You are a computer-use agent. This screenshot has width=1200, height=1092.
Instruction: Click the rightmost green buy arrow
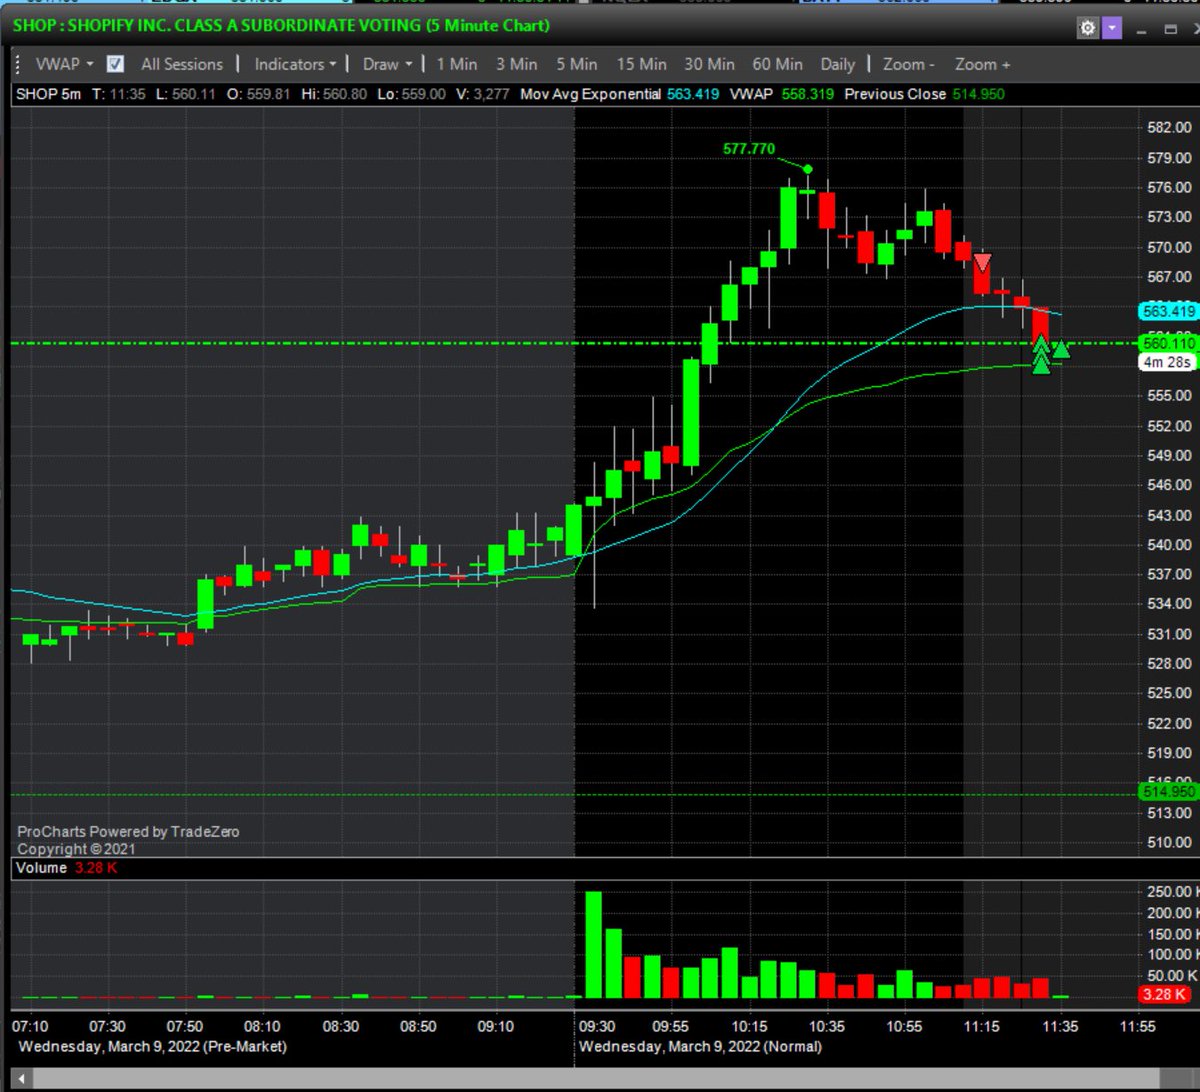pos(1061,349)
